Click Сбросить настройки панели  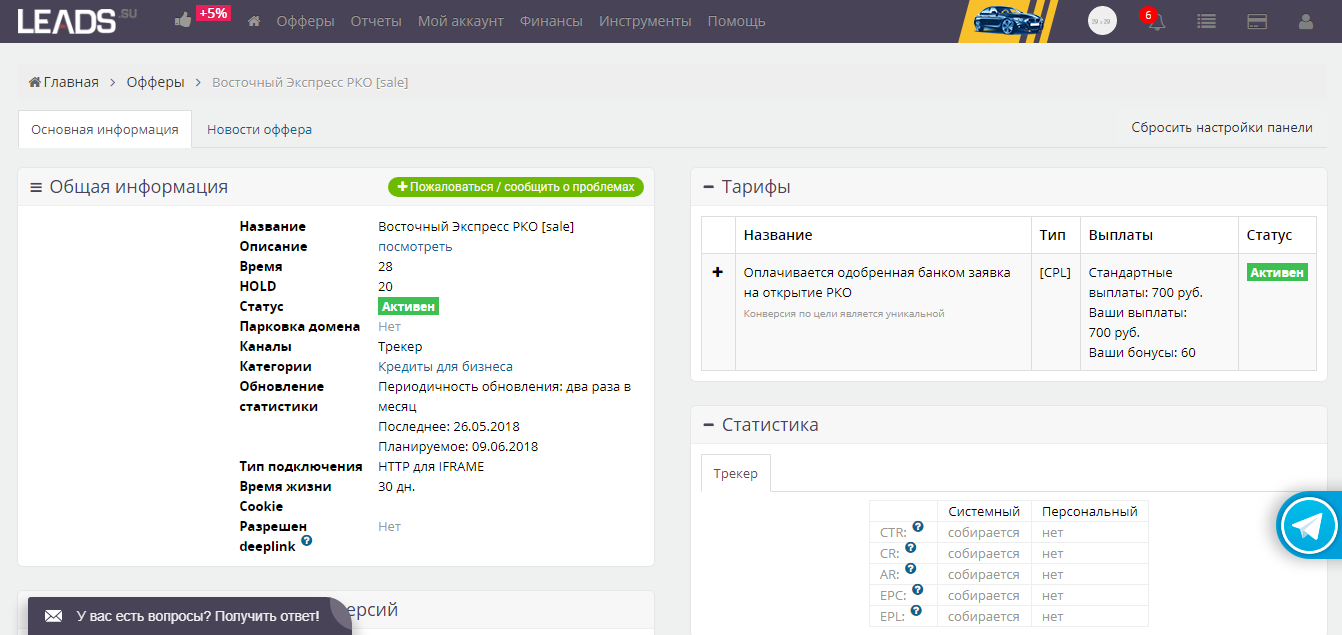[1221, 127]
